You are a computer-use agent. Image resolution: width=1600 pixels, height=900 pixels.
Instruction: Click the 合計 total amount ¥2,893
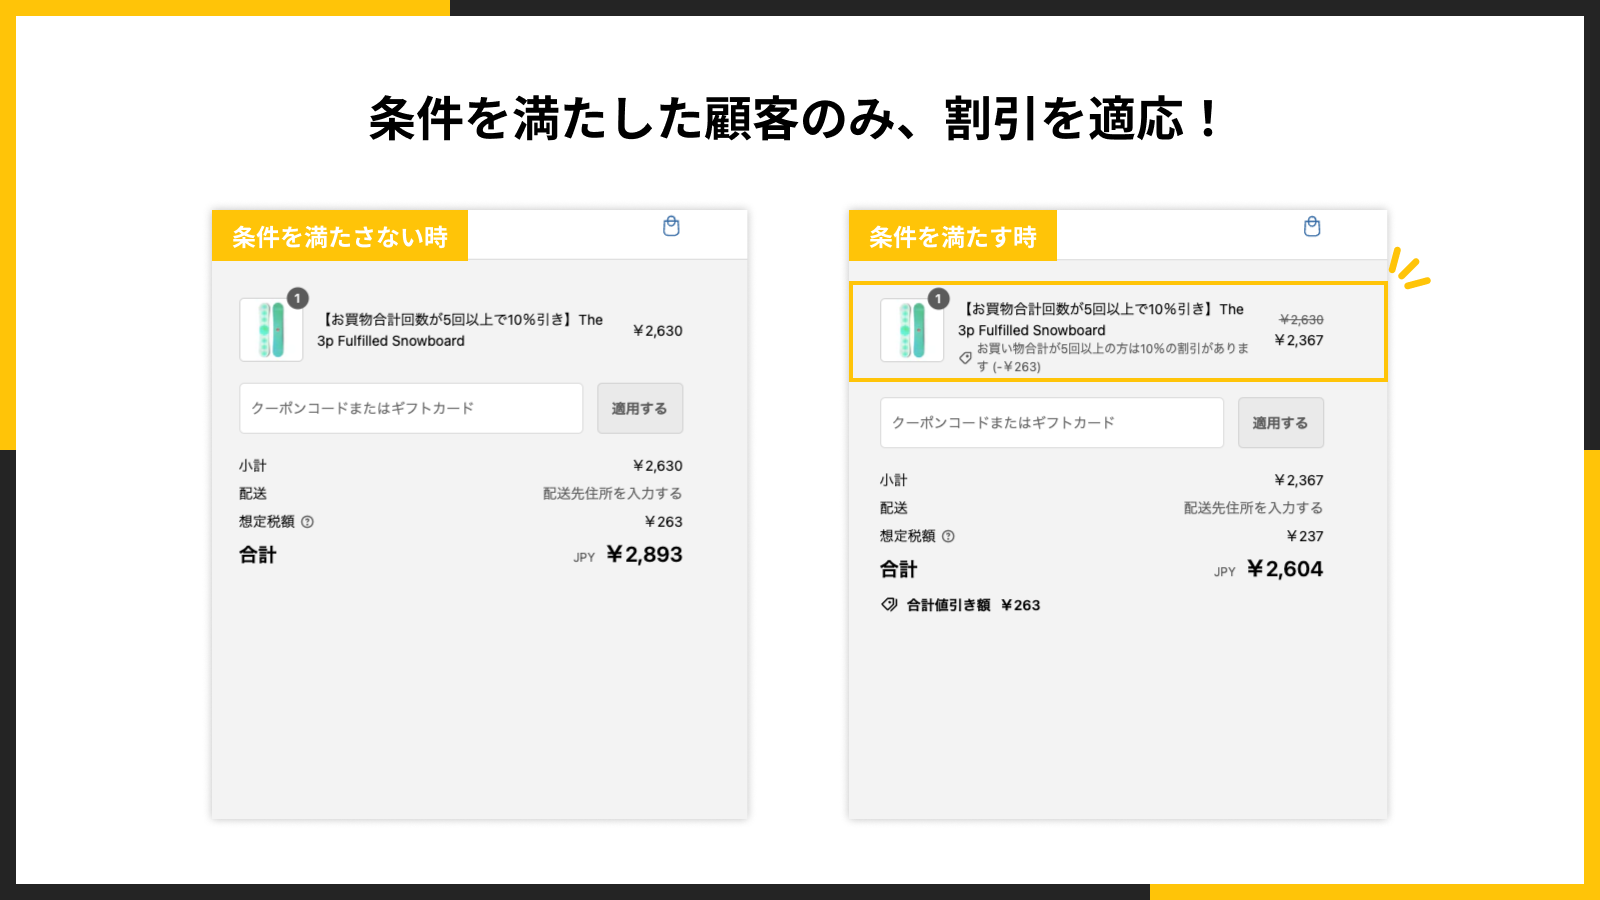click(x=644, y=553)
